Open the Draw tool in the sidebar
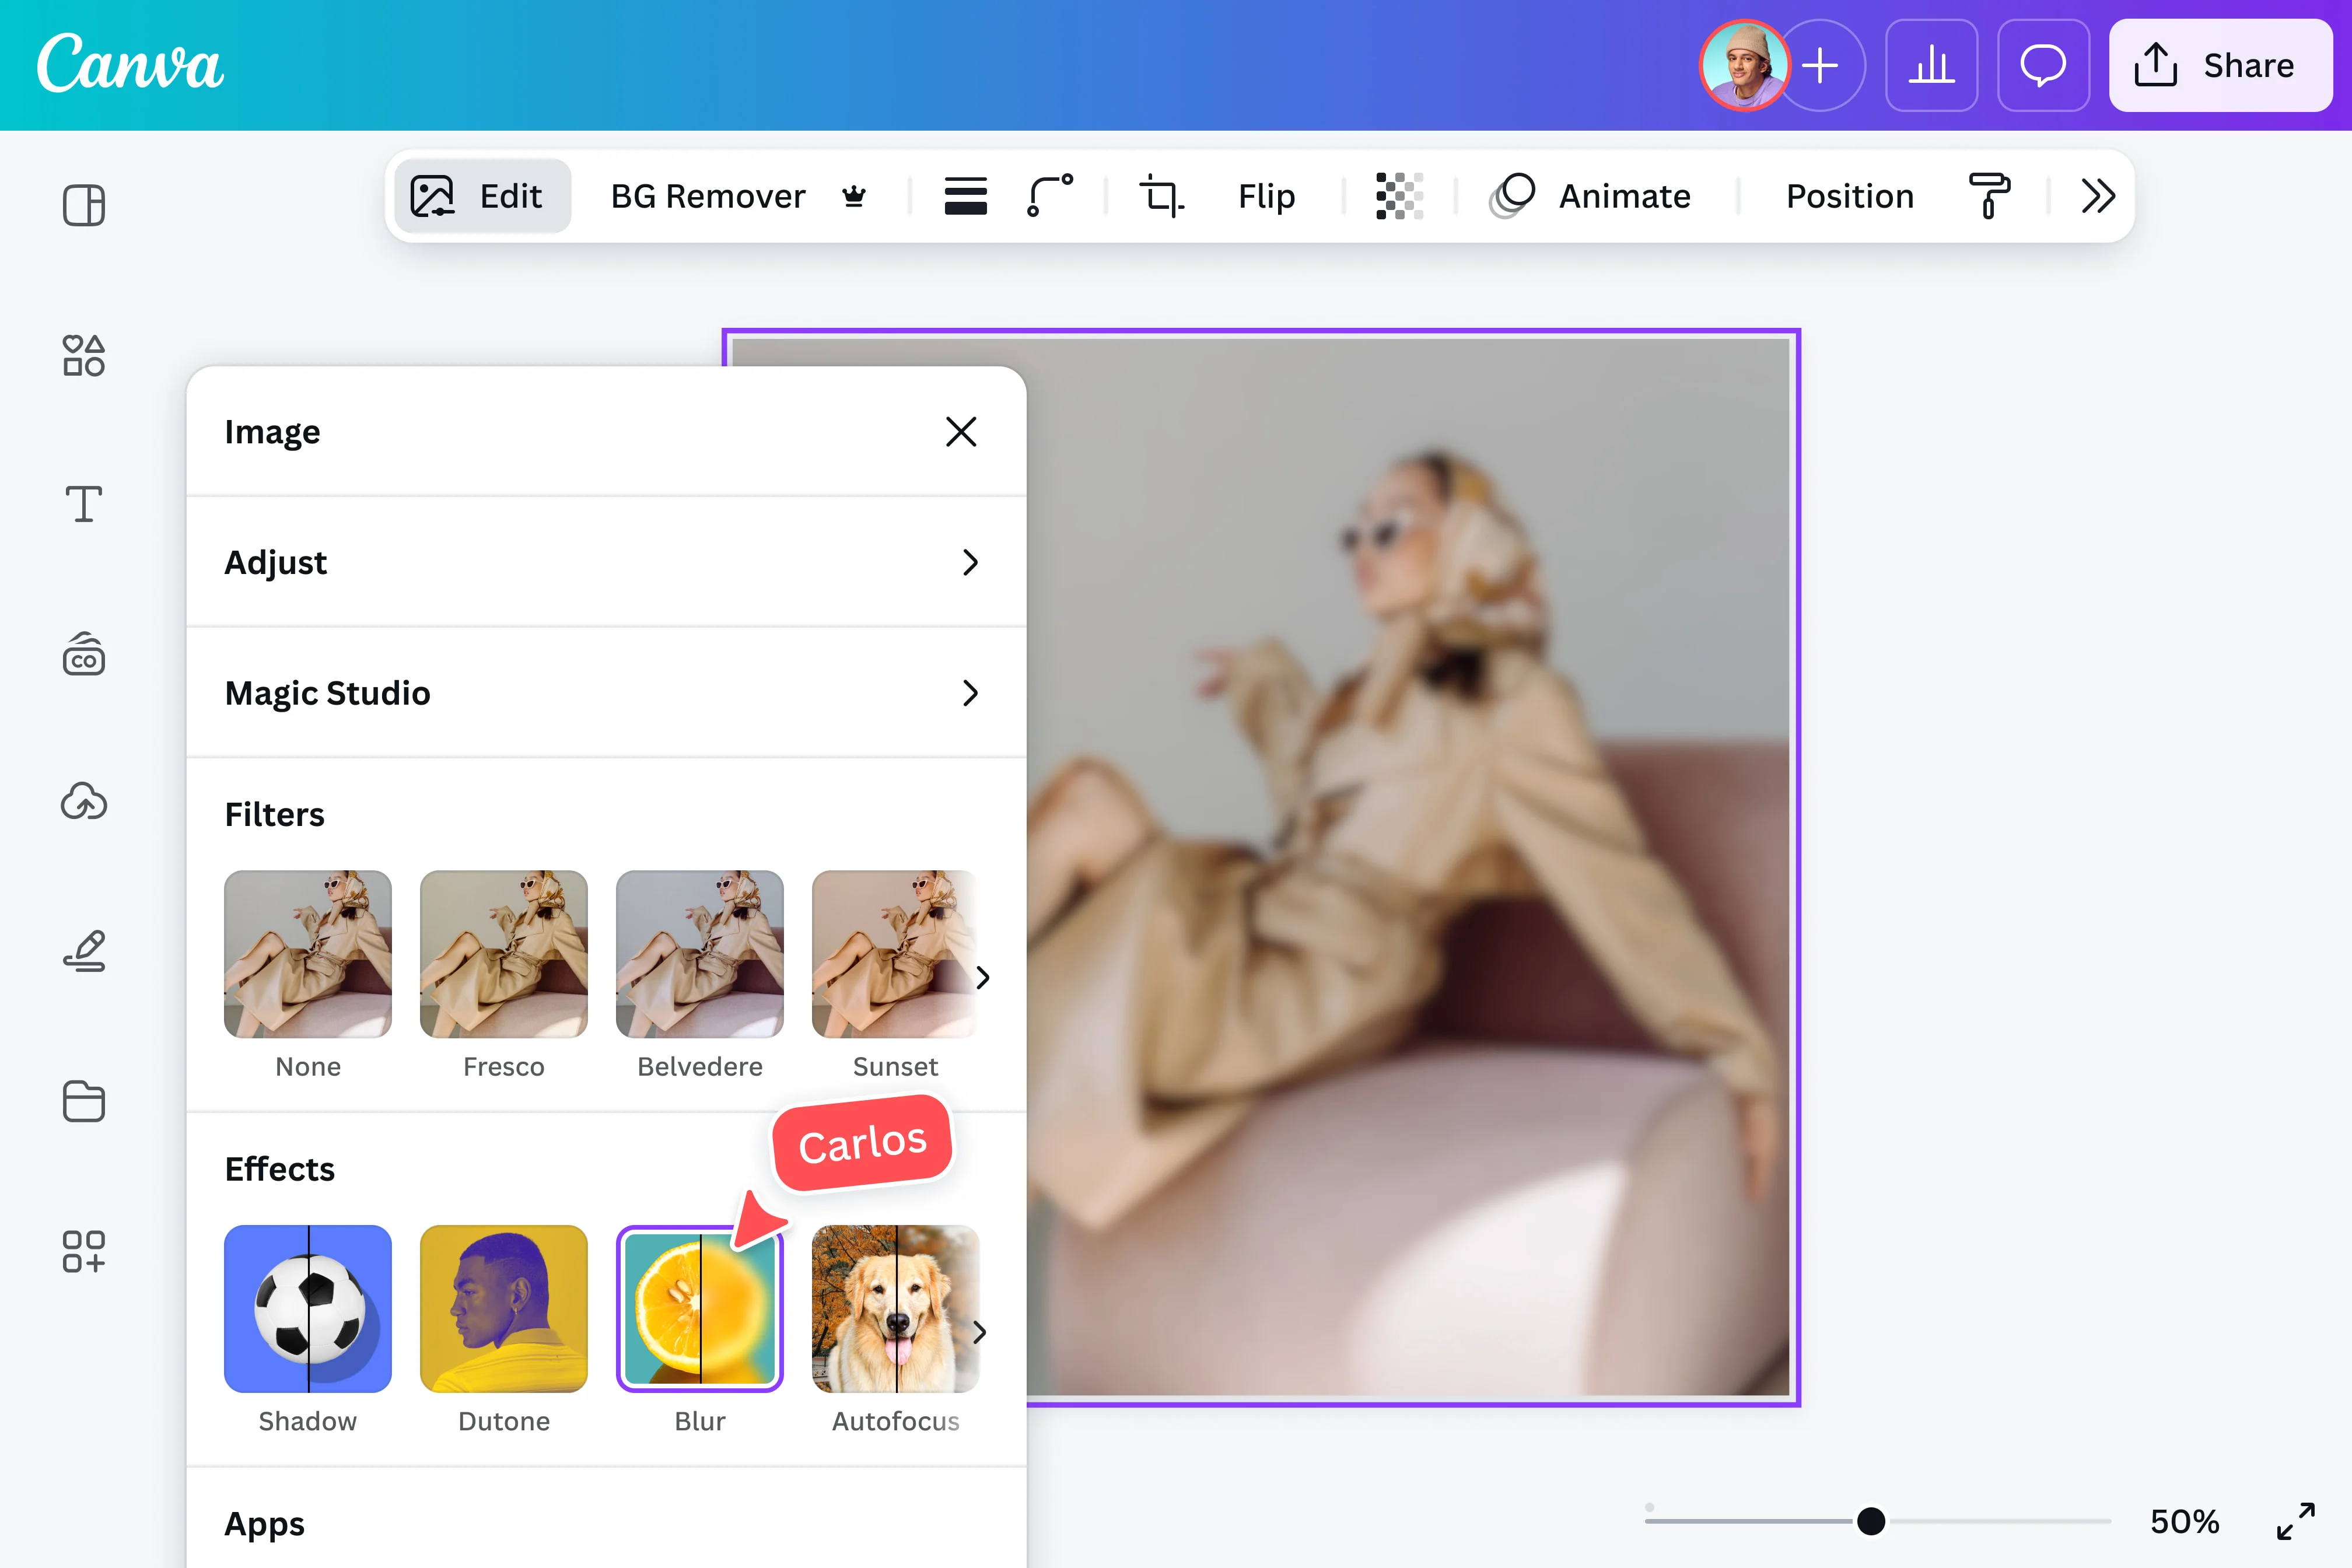This screenshot has height=1568, width=2352. tap(83, 951)
